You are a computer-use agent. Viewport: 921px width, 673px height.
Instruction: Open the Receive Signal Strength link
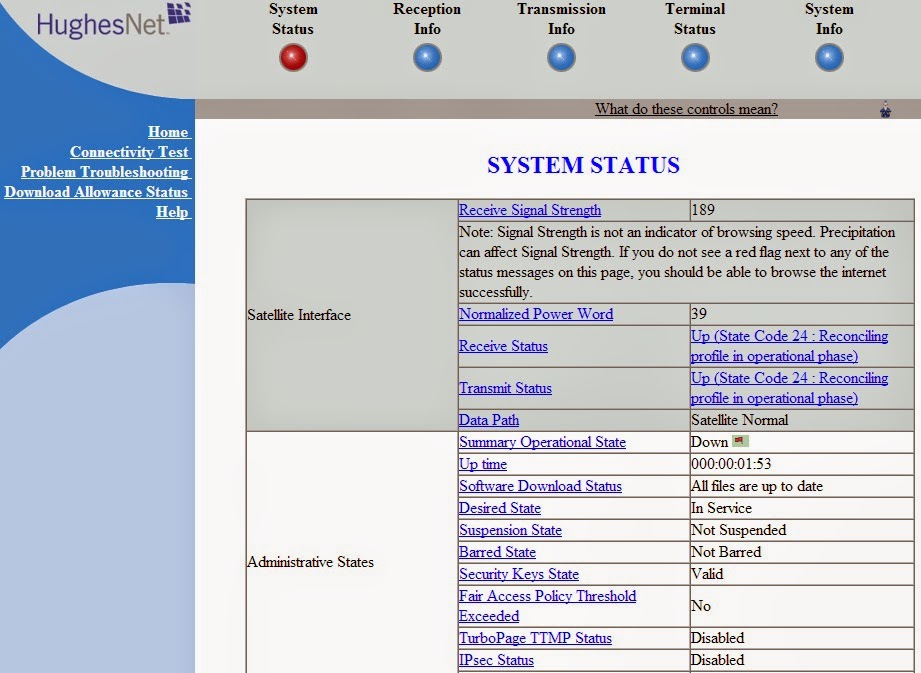pyautogui.click(x=530, y=210)
